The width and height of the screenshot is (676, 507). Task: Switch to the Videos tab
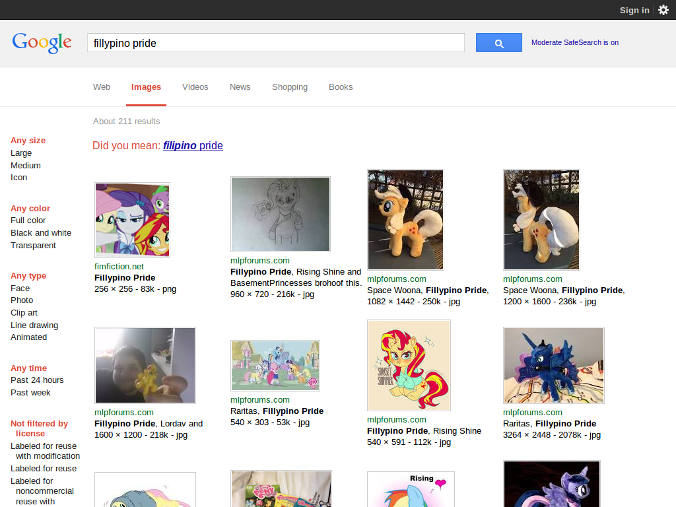(195, 87)
